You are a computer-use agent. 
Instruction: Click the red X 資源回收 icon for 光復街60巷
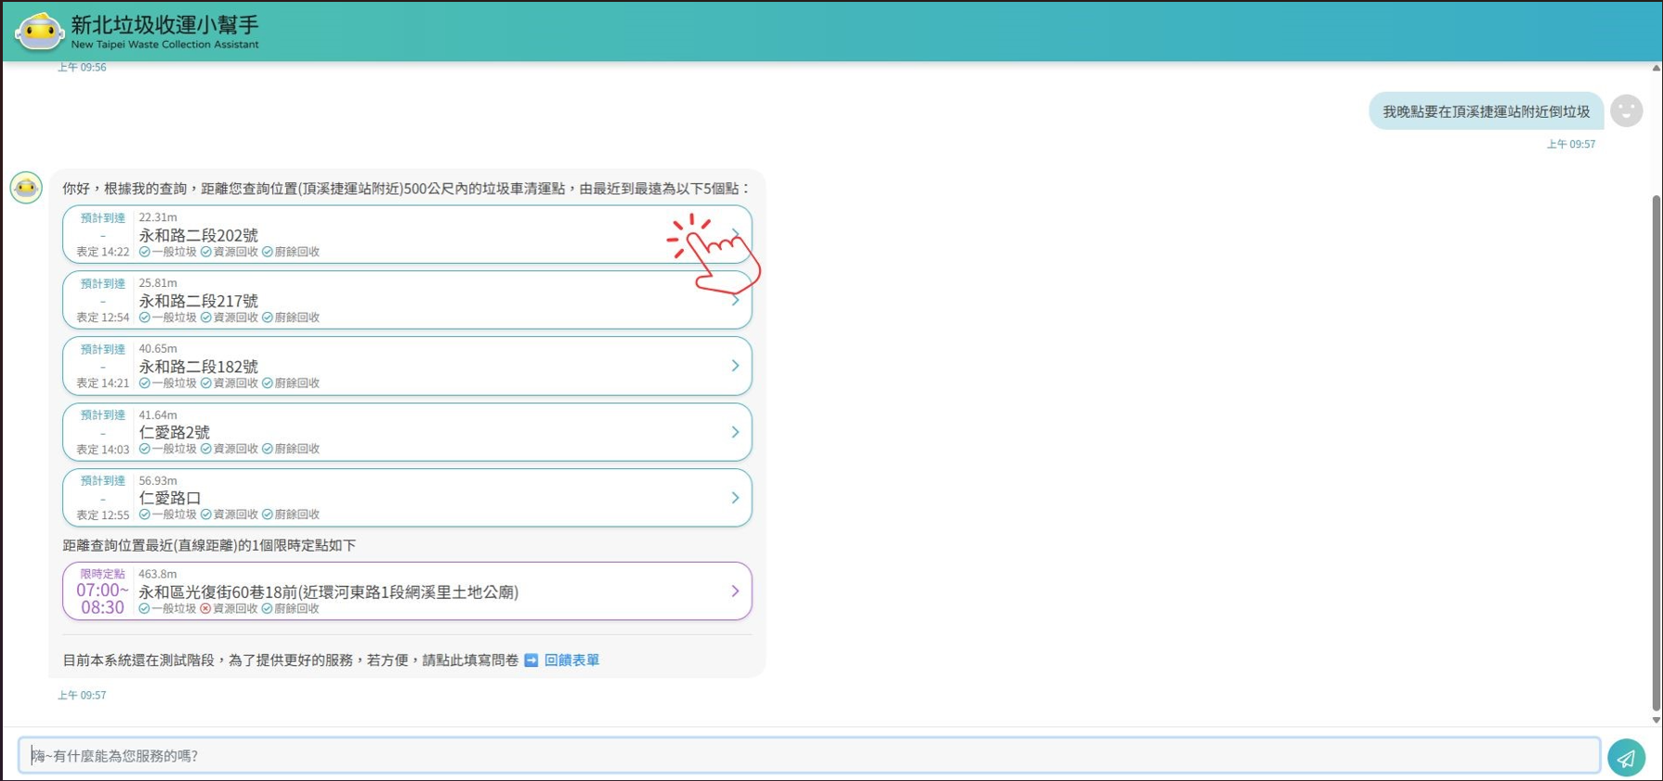coord(206,609)
